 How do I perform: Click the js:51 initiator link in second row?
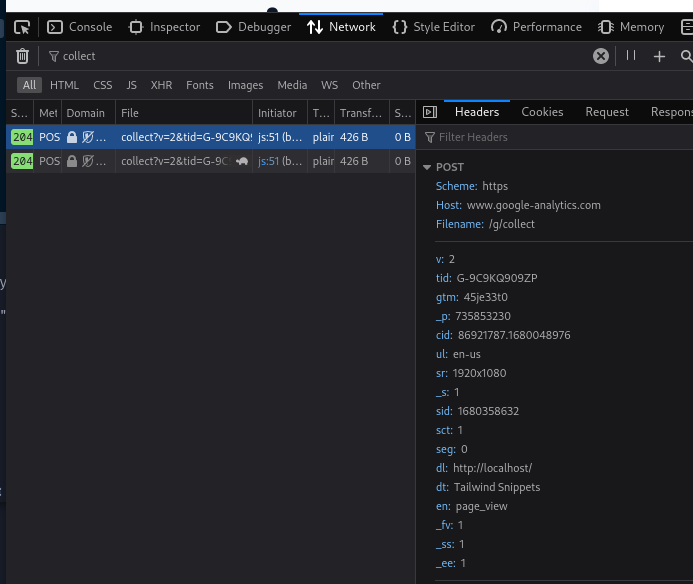tap(268, 161)
